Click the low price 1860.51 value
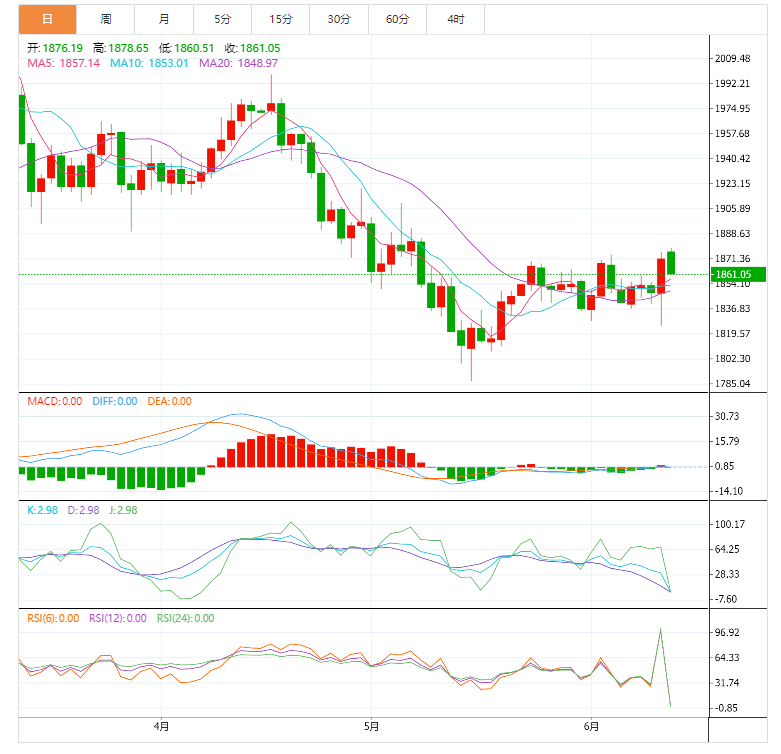This screenshot has width=781, height=754. pyautogui.click(x=194, y=48)
